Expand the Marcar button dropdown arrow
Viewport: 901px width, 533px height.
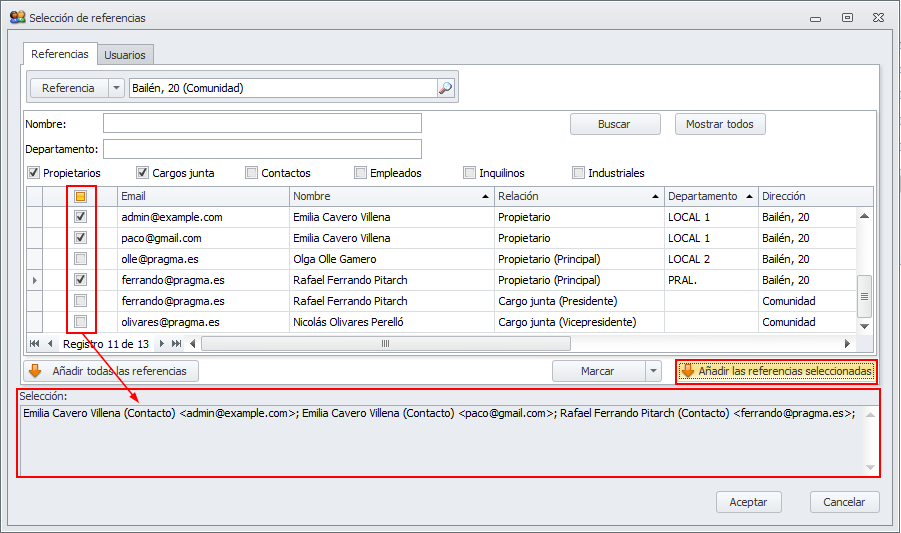(x=654, y=371)
